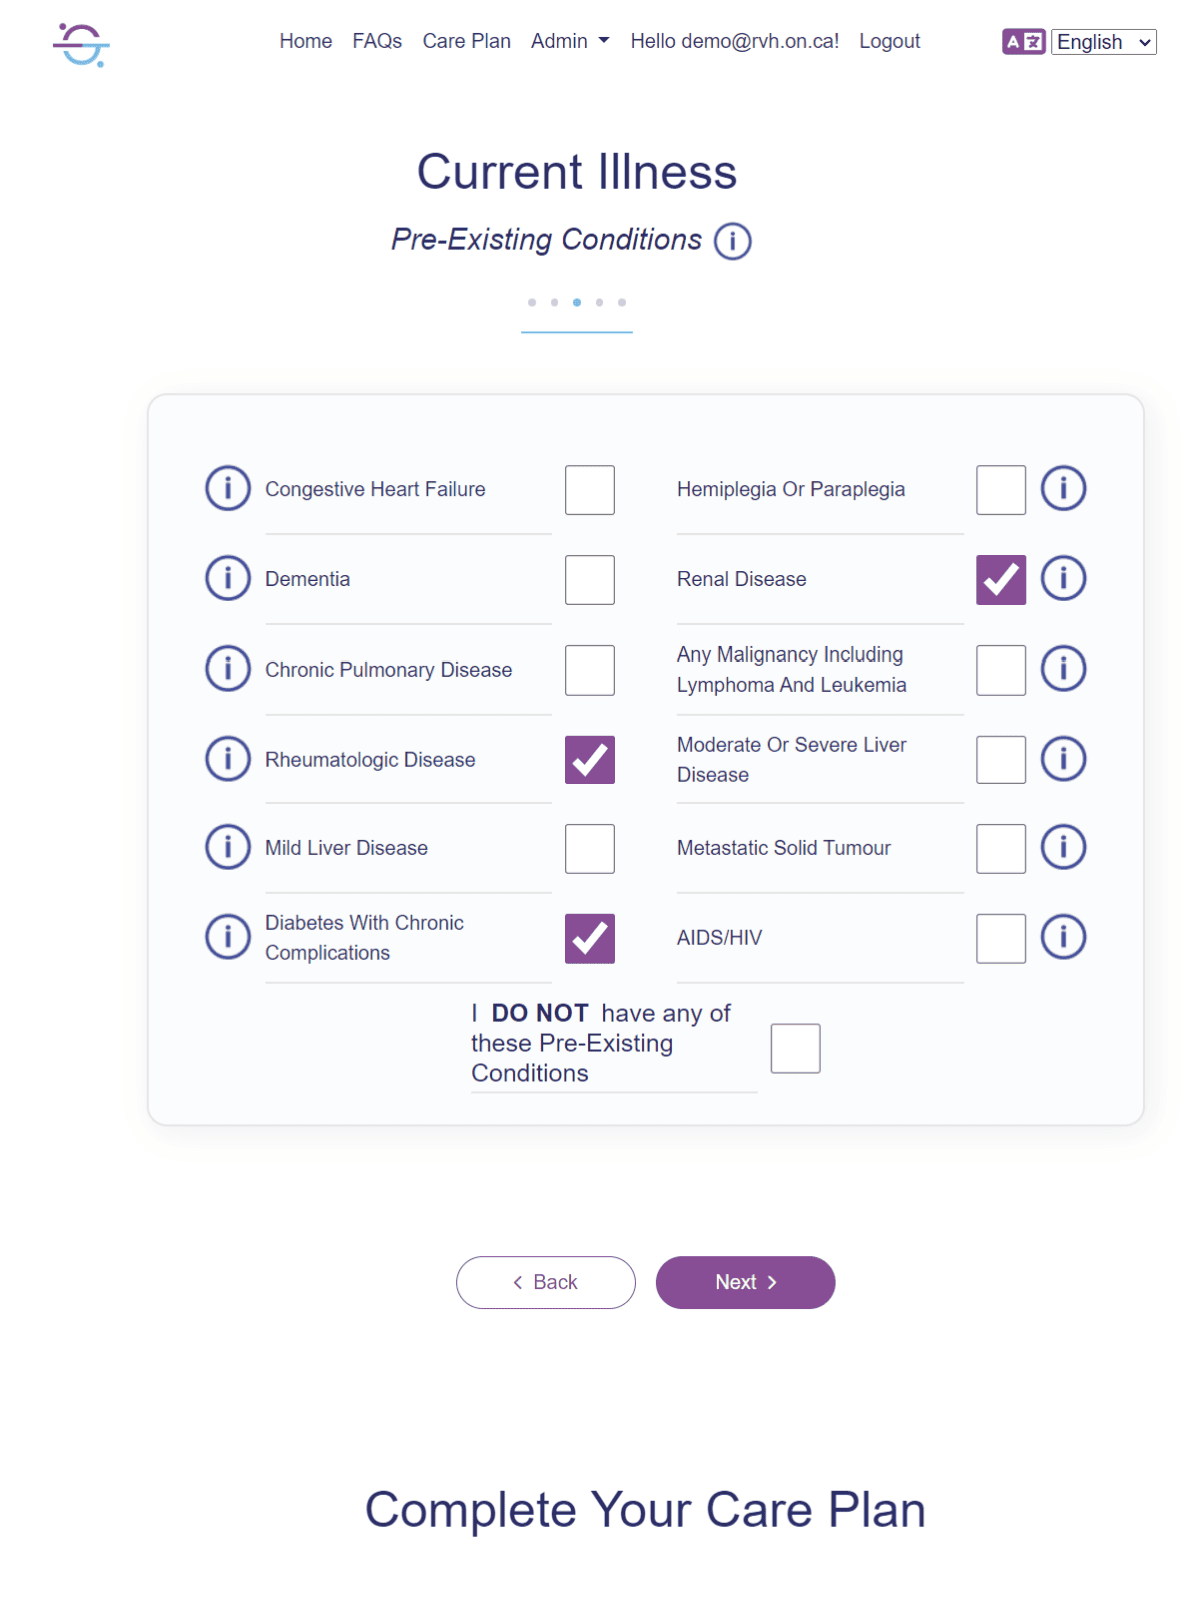Open the FAQs page
This screenshot has width=1195, height=1607.
point(377,41)
